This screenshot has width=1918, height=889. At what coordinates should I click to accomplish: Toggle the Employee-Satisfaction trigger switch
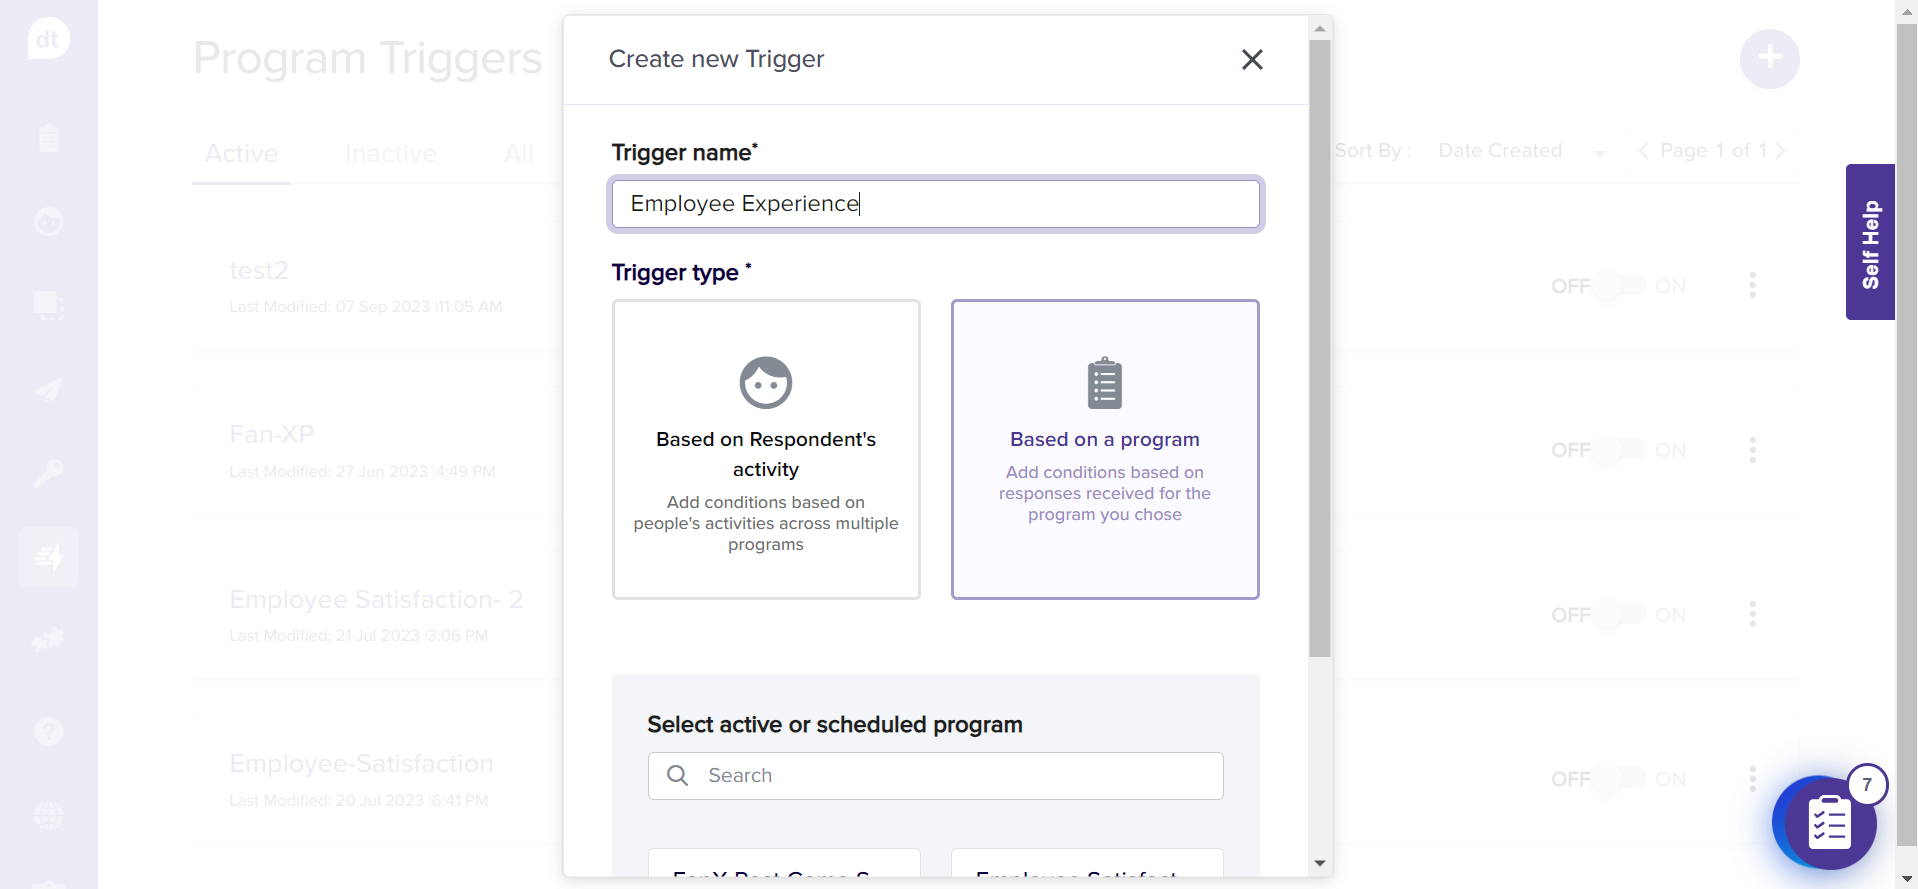1620,779
